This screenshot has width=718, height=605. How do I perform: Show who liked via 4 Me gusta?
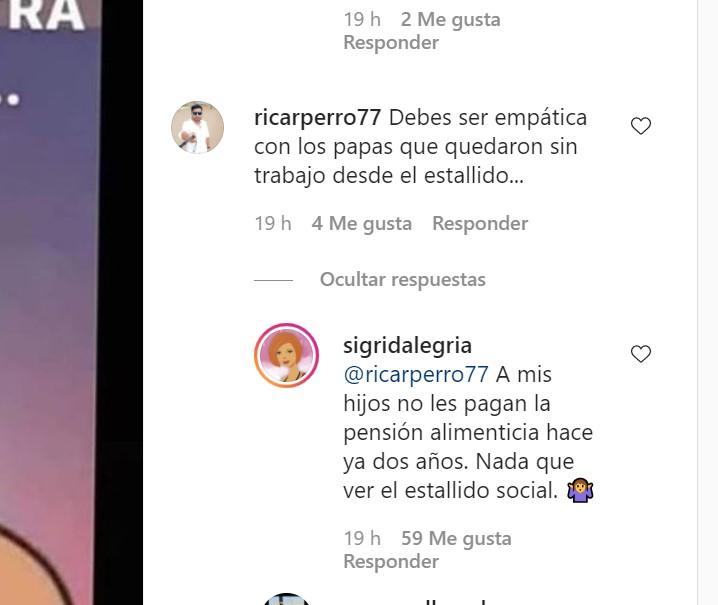362,223
